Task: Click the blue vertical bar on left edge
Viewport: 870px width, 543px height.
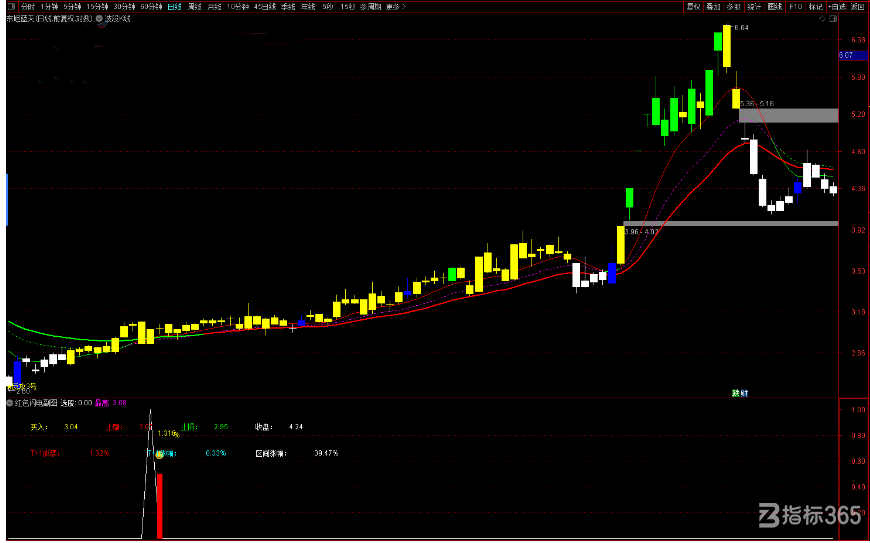Action: (x=7, y=200)
